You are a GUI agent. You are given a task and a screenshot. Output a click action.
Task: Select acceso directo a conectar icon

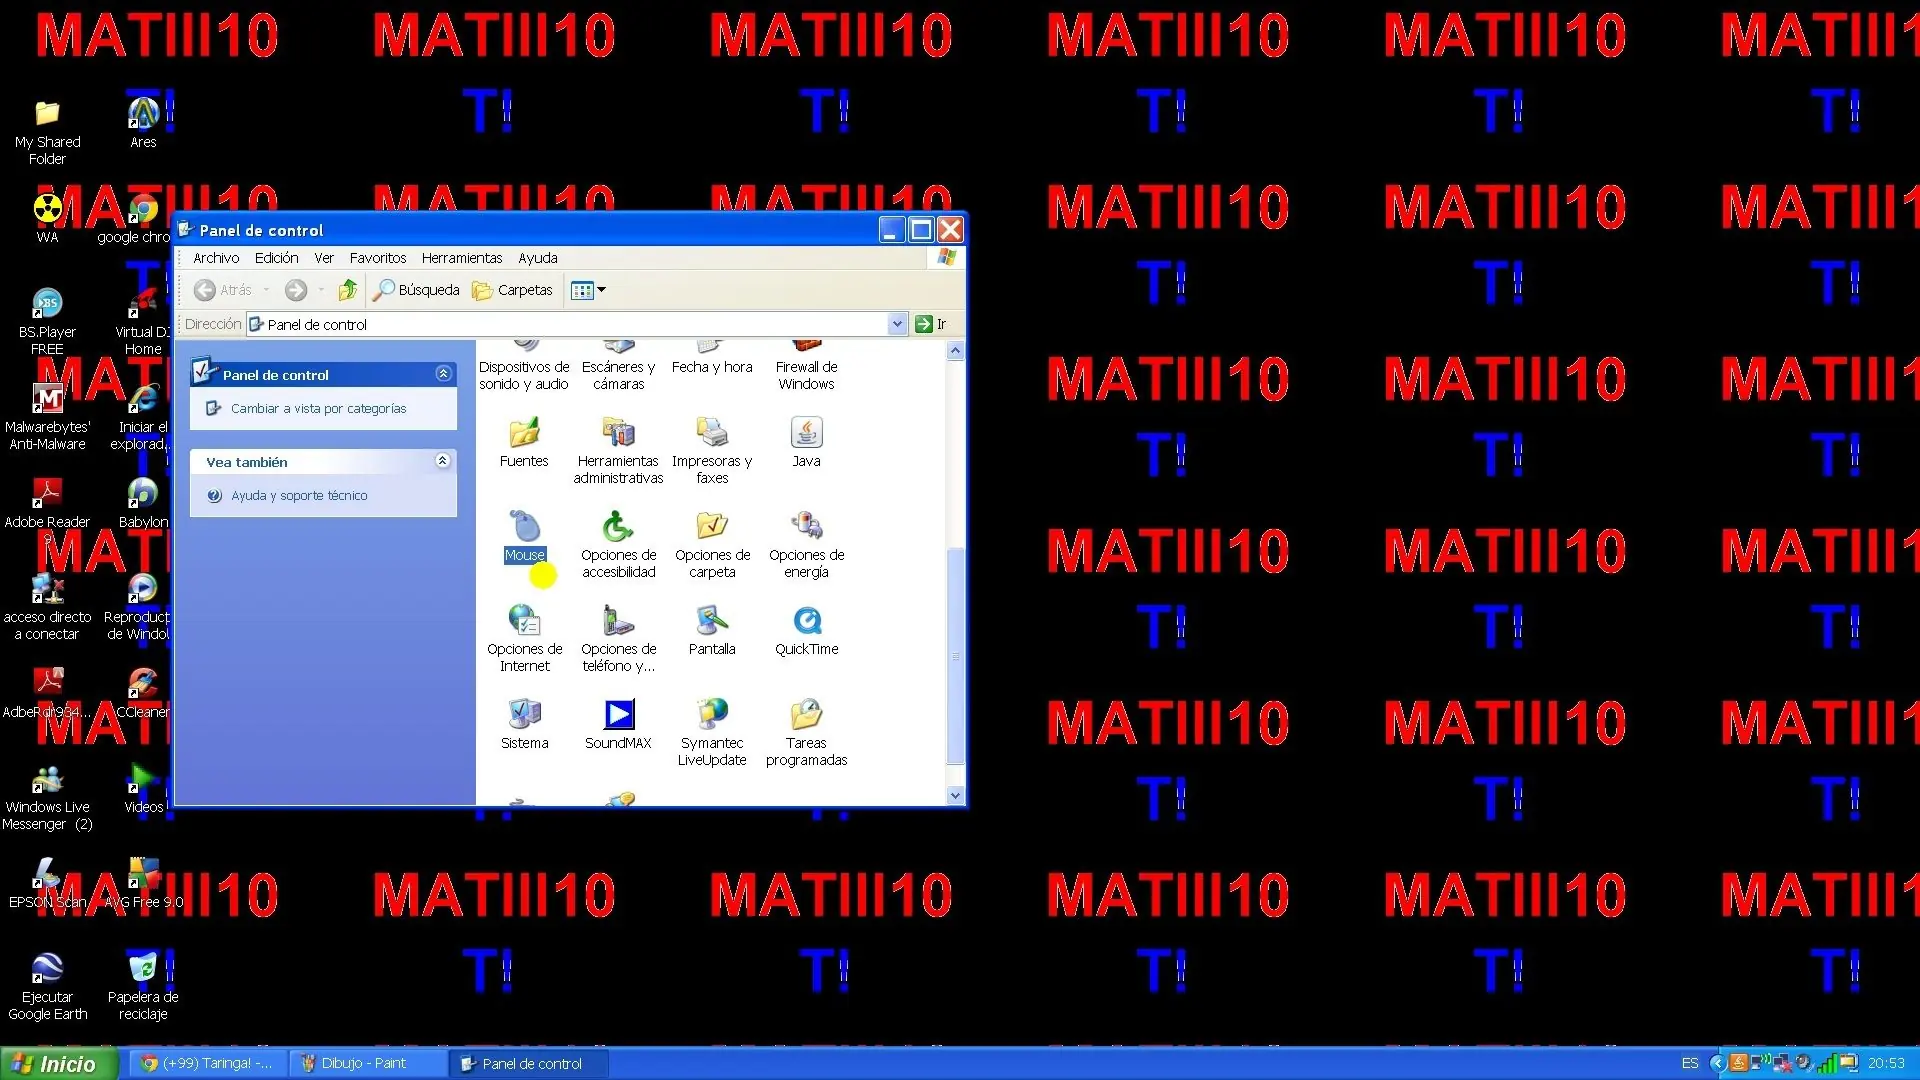[x=47, y=606]
